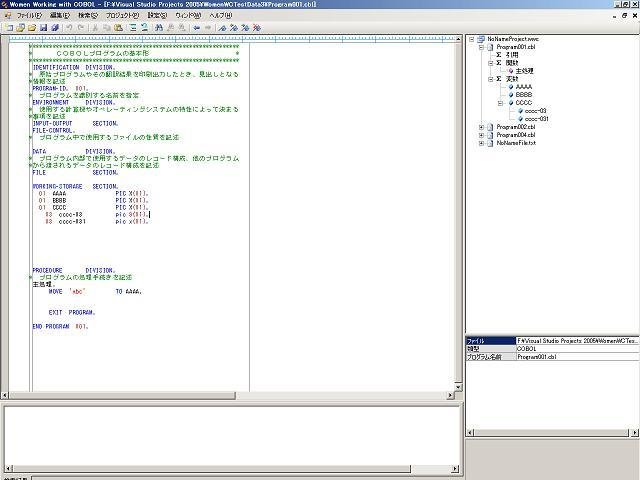Open the 設定 menu

[x=157, y=16]
